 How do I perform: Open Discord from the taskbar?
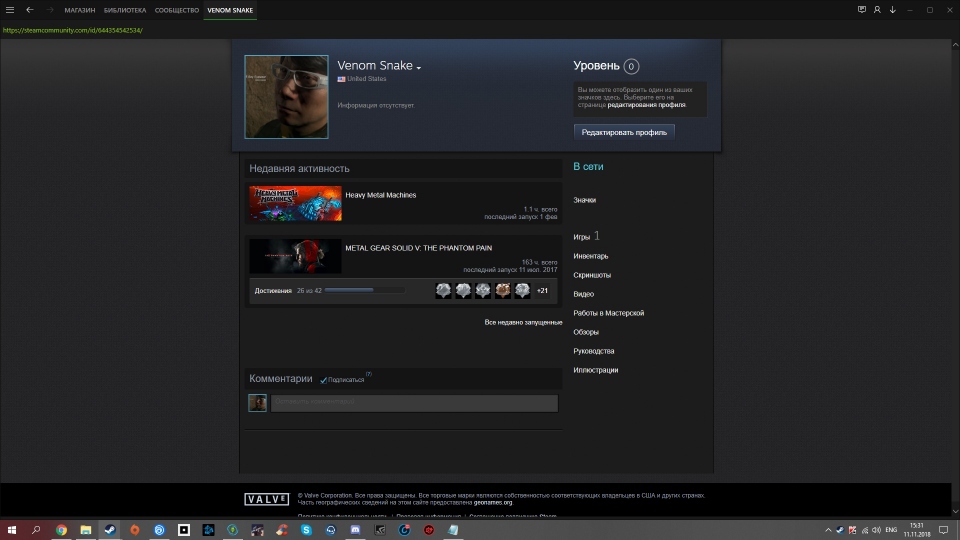(x=355, y=530)
